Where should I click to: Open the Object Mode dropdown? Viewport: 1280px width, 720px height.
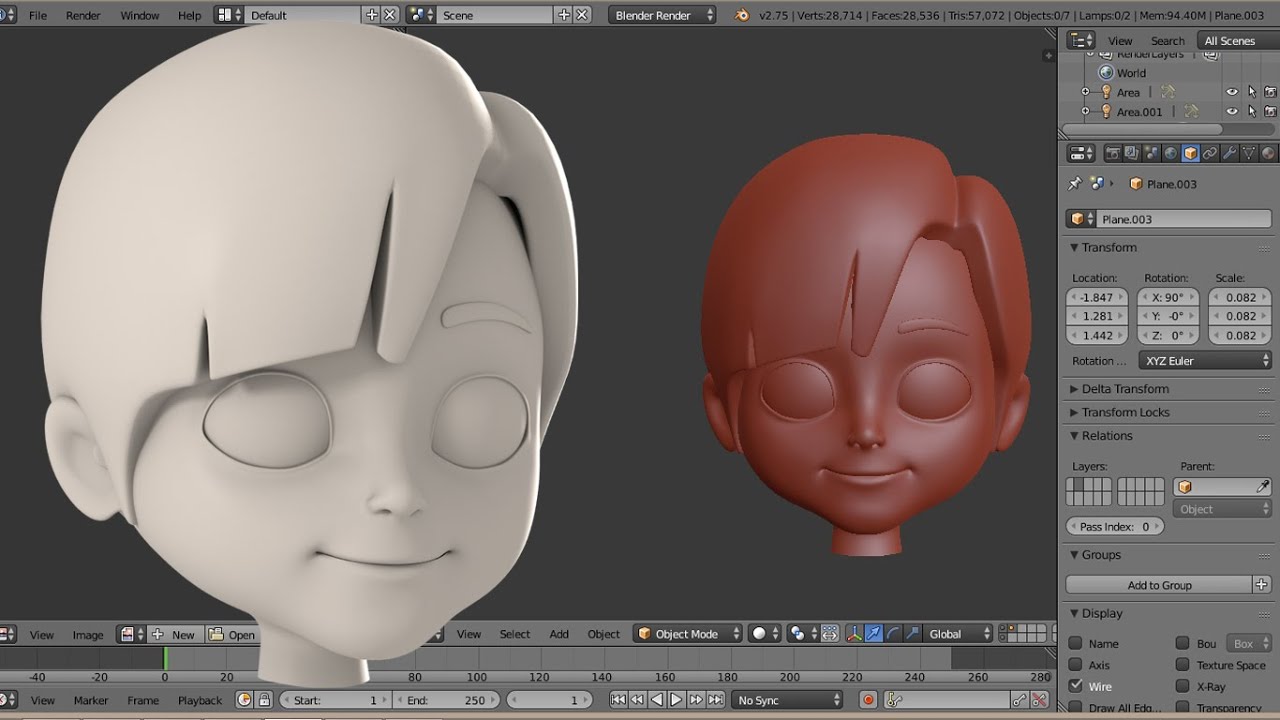pyautogui.click(x=688, y=633)
